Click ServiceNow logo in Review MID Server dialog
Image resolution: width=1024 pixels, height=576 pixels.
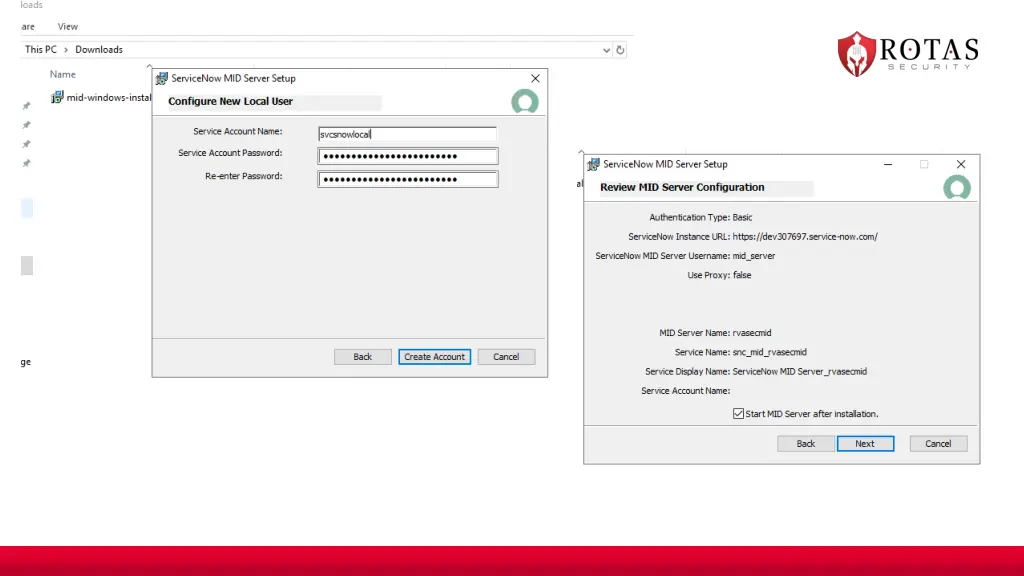coord(957,188)
